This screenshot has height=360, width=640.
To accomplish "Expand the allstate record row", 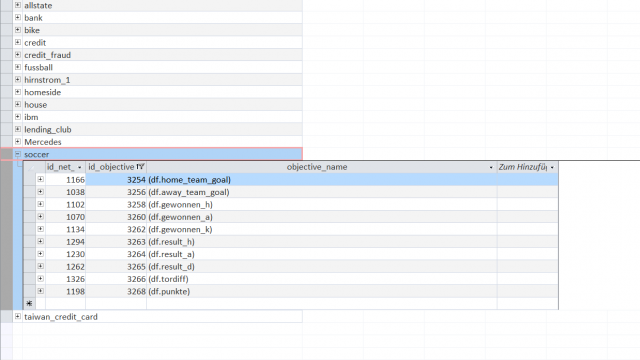I will 18,5.
